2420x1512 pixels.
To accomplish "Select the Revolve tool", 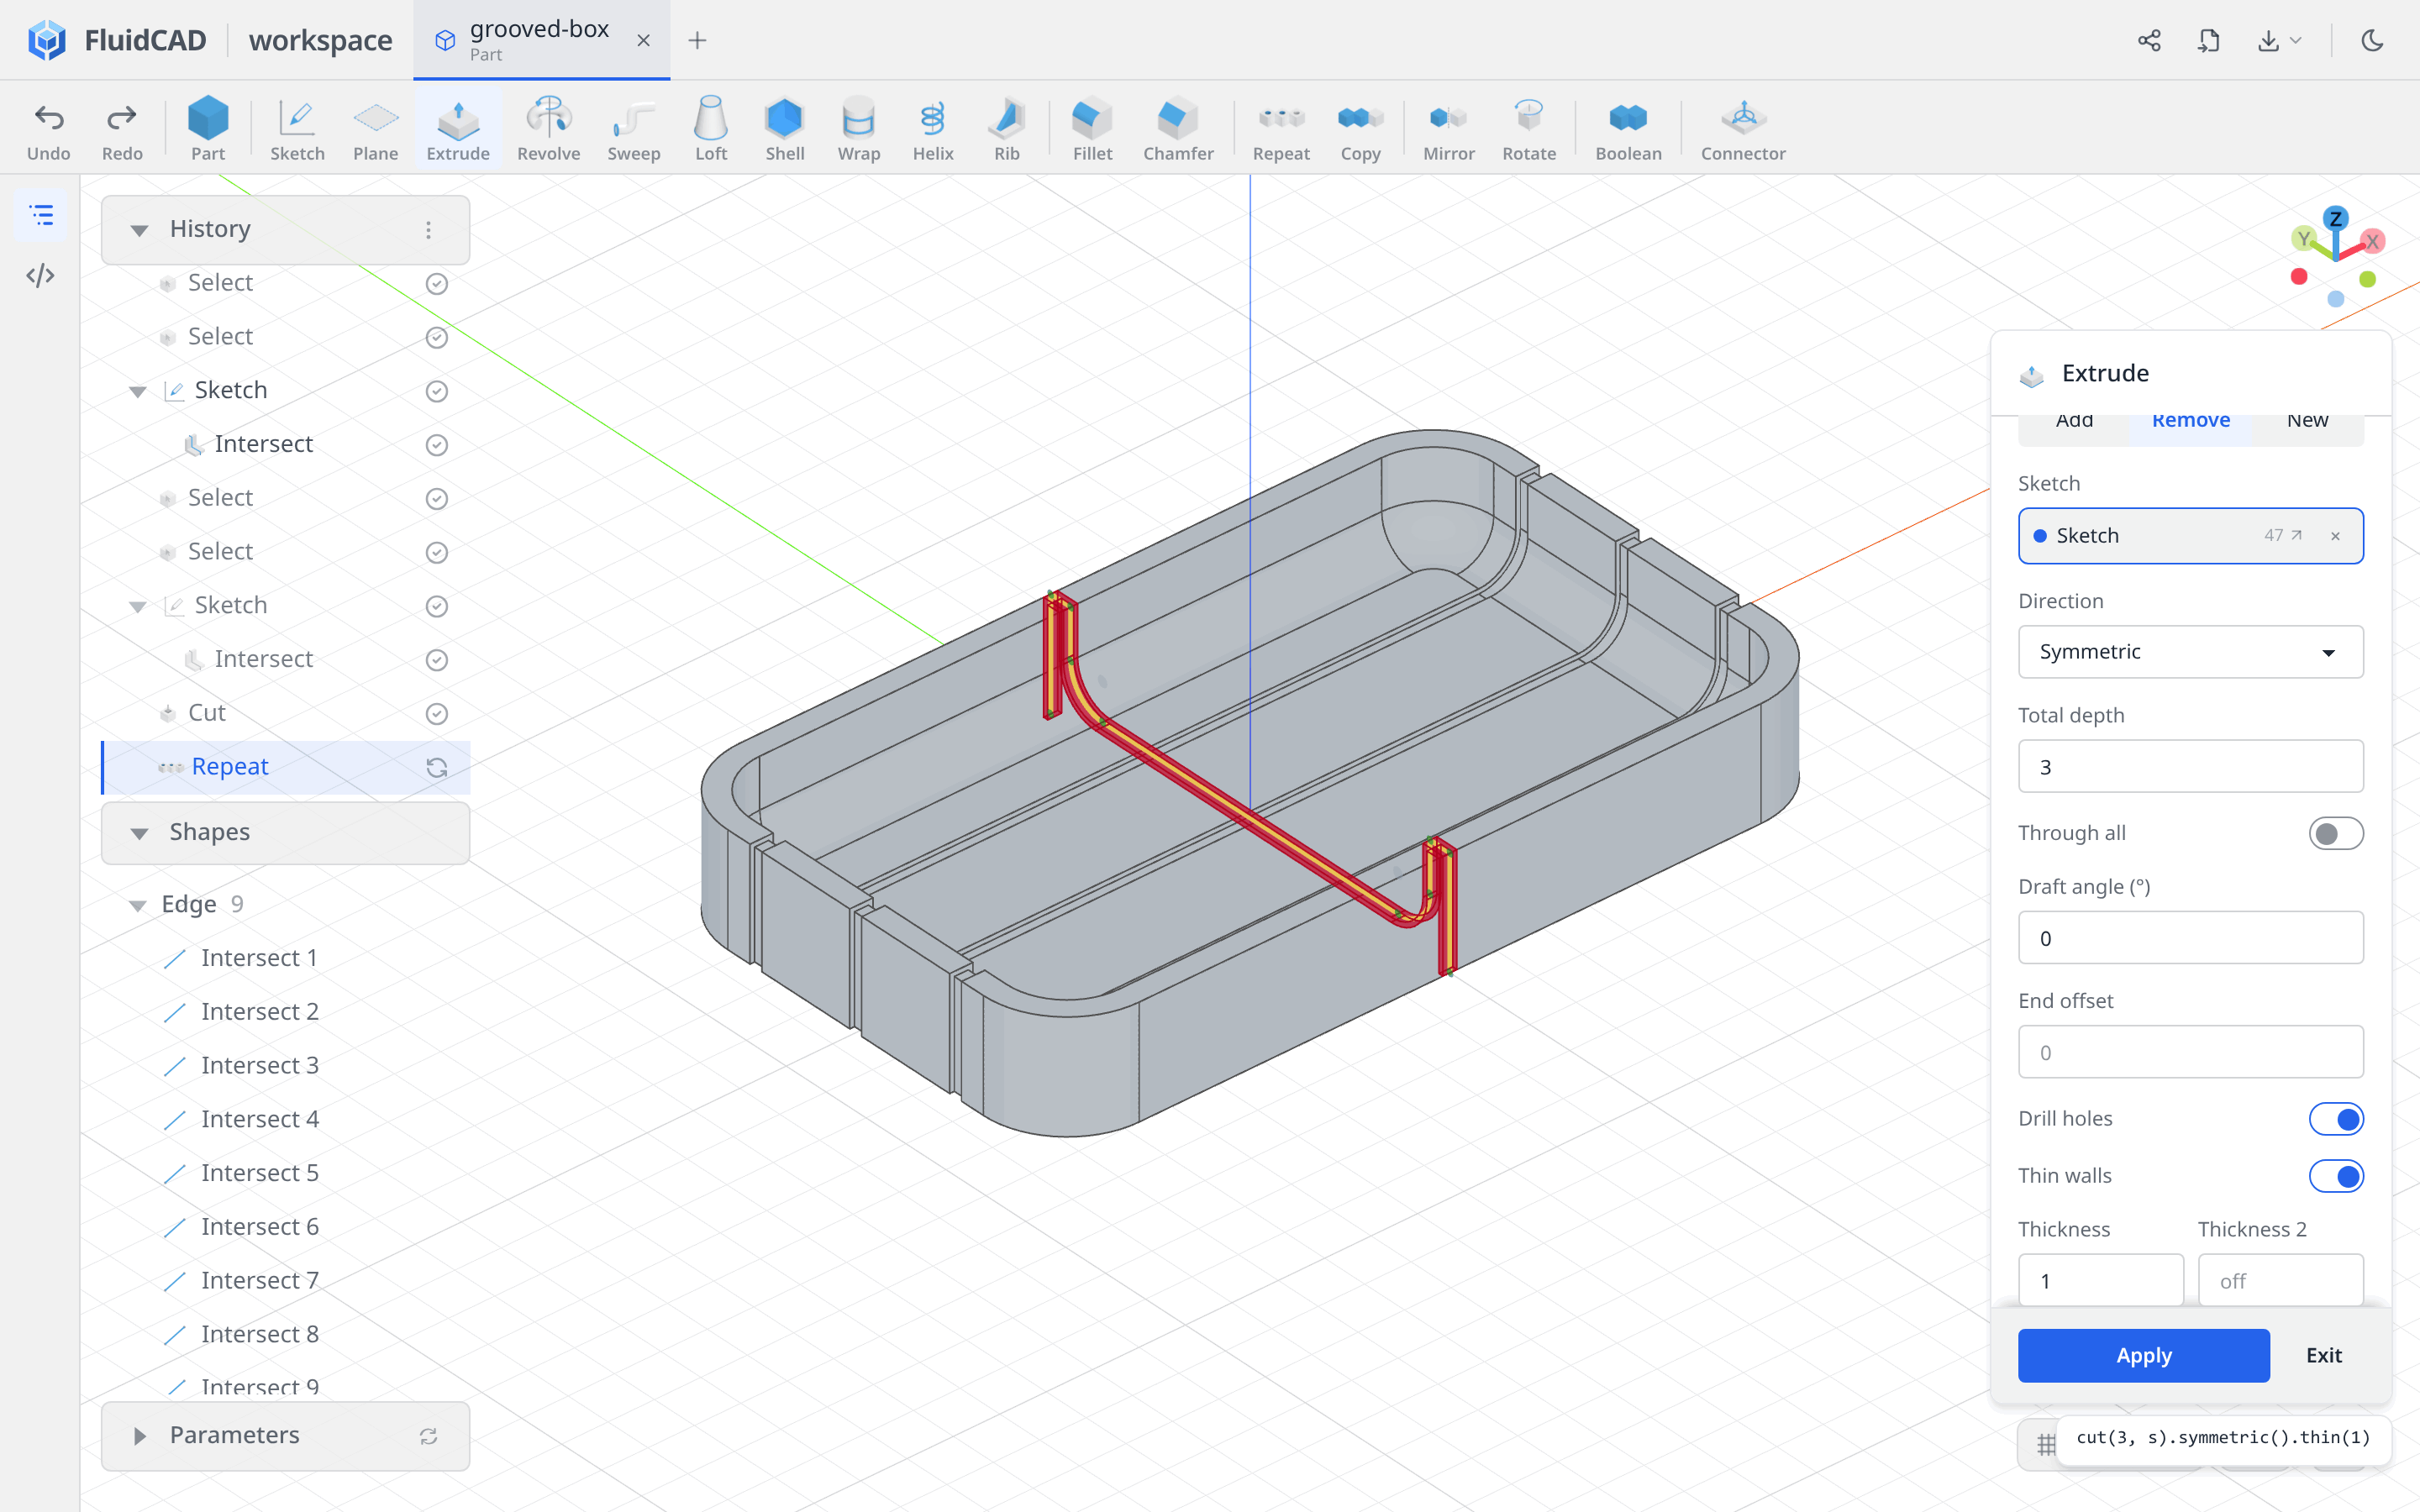I will 548,129.
